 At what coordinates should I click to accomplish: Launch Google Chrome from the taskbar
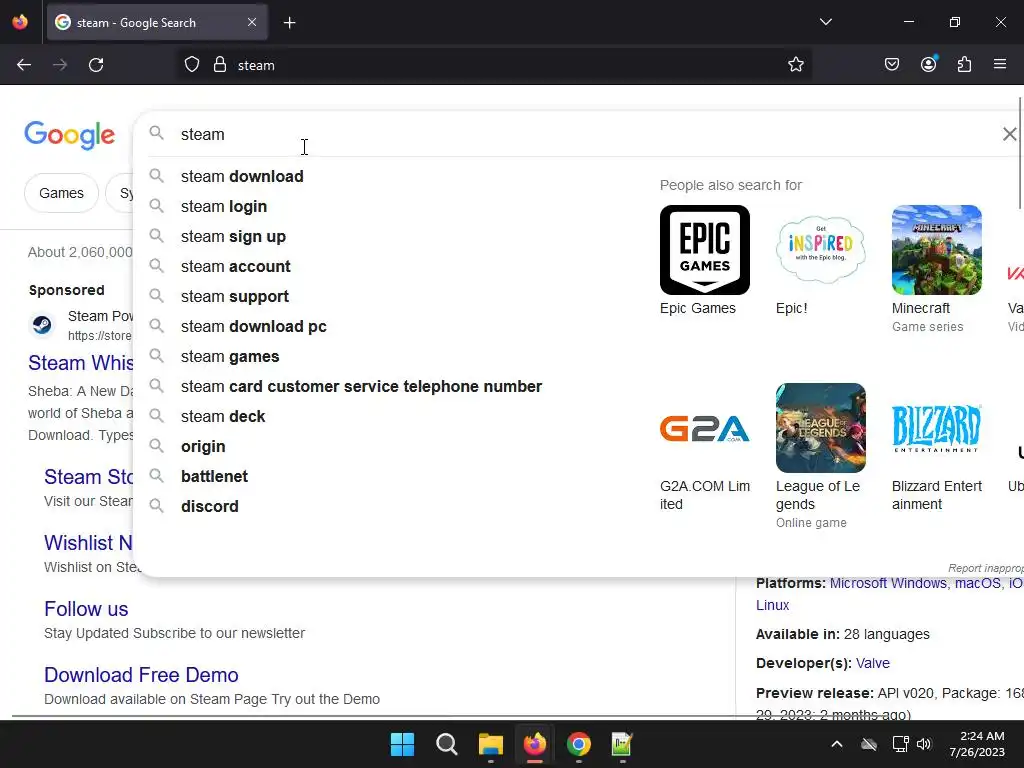pyautogui.click(x=579, y=744)
